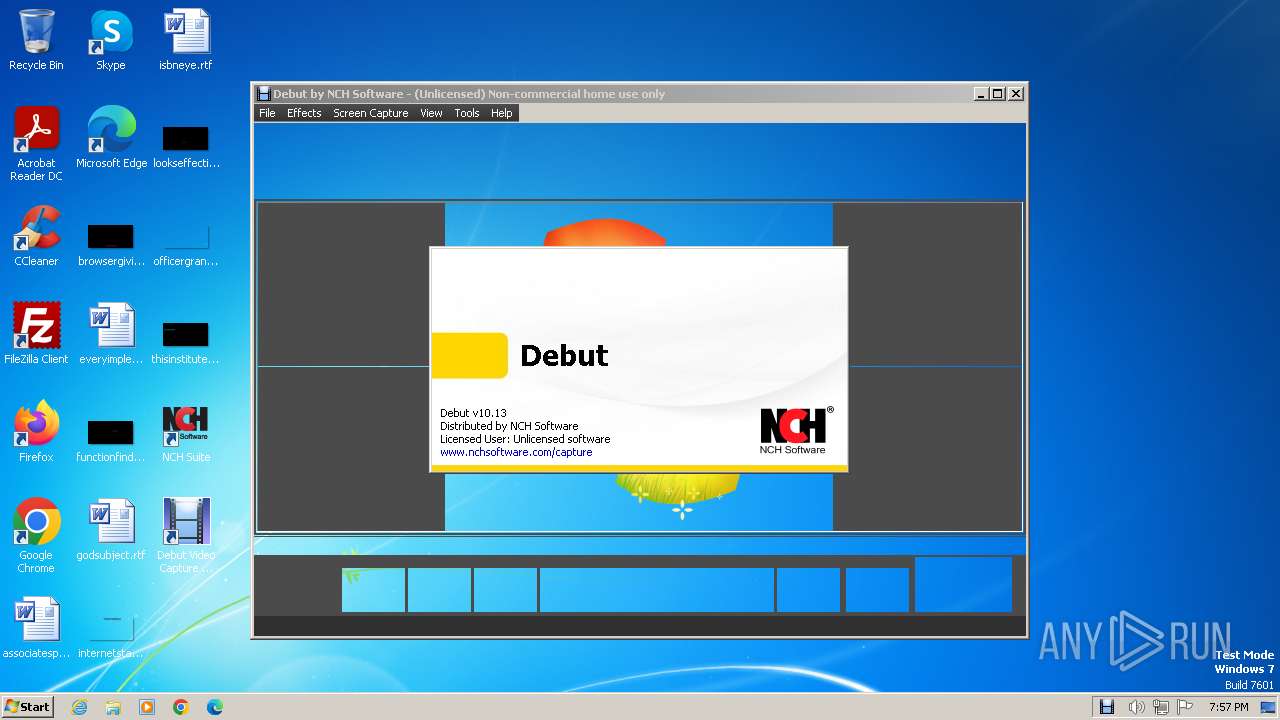Launch the CCleaner desktop shortcut
1280x720 pixels.
pos(36,236)
